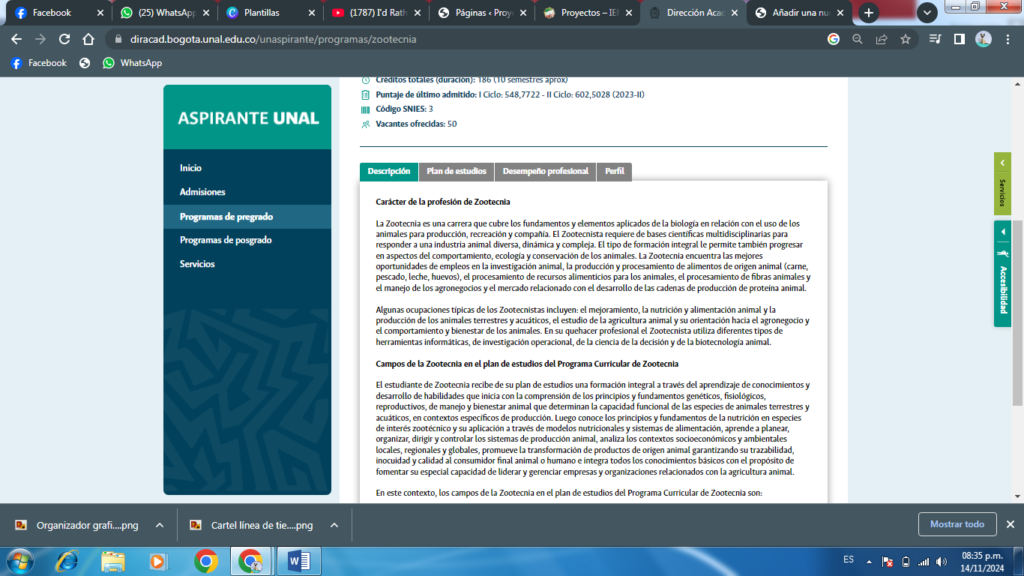Expand options for Organizador grafi download
Image resolution: width=1024 pixels, height=576 pixels.
pyautogui.click(x=159, y=524)
